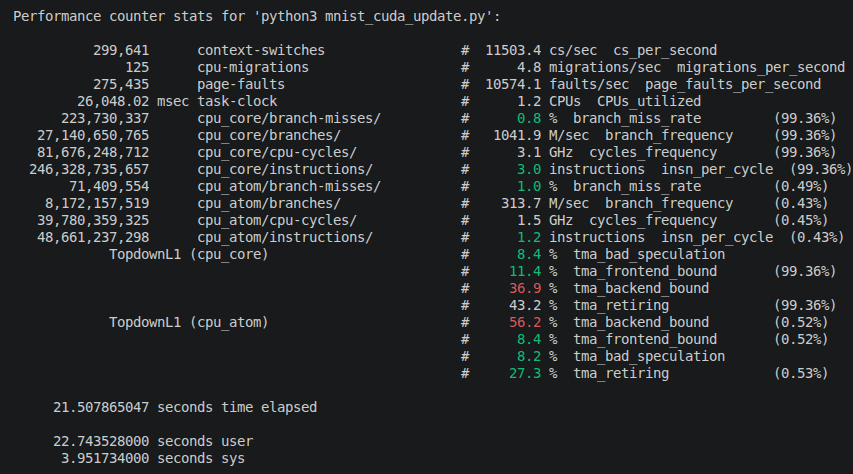Select the red 36.9 % tma_backend_bound value

coord(533,288)
